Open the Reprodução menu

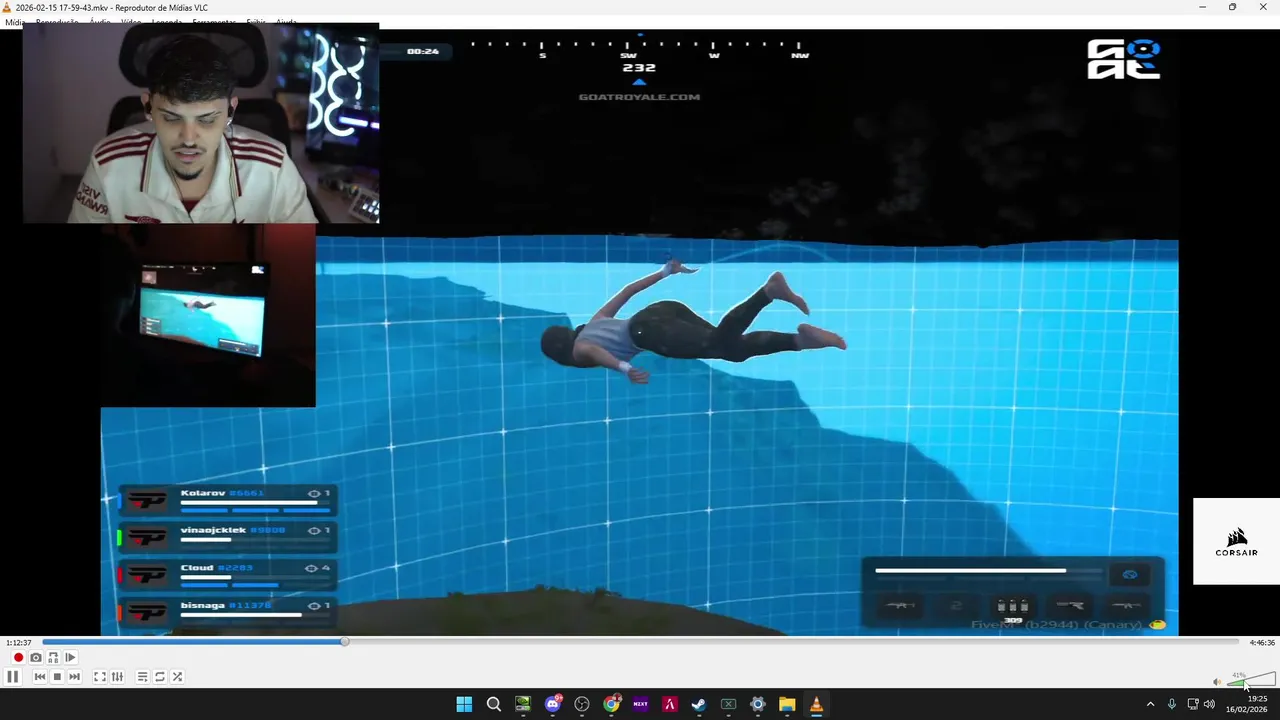click(x=57, y=22)
